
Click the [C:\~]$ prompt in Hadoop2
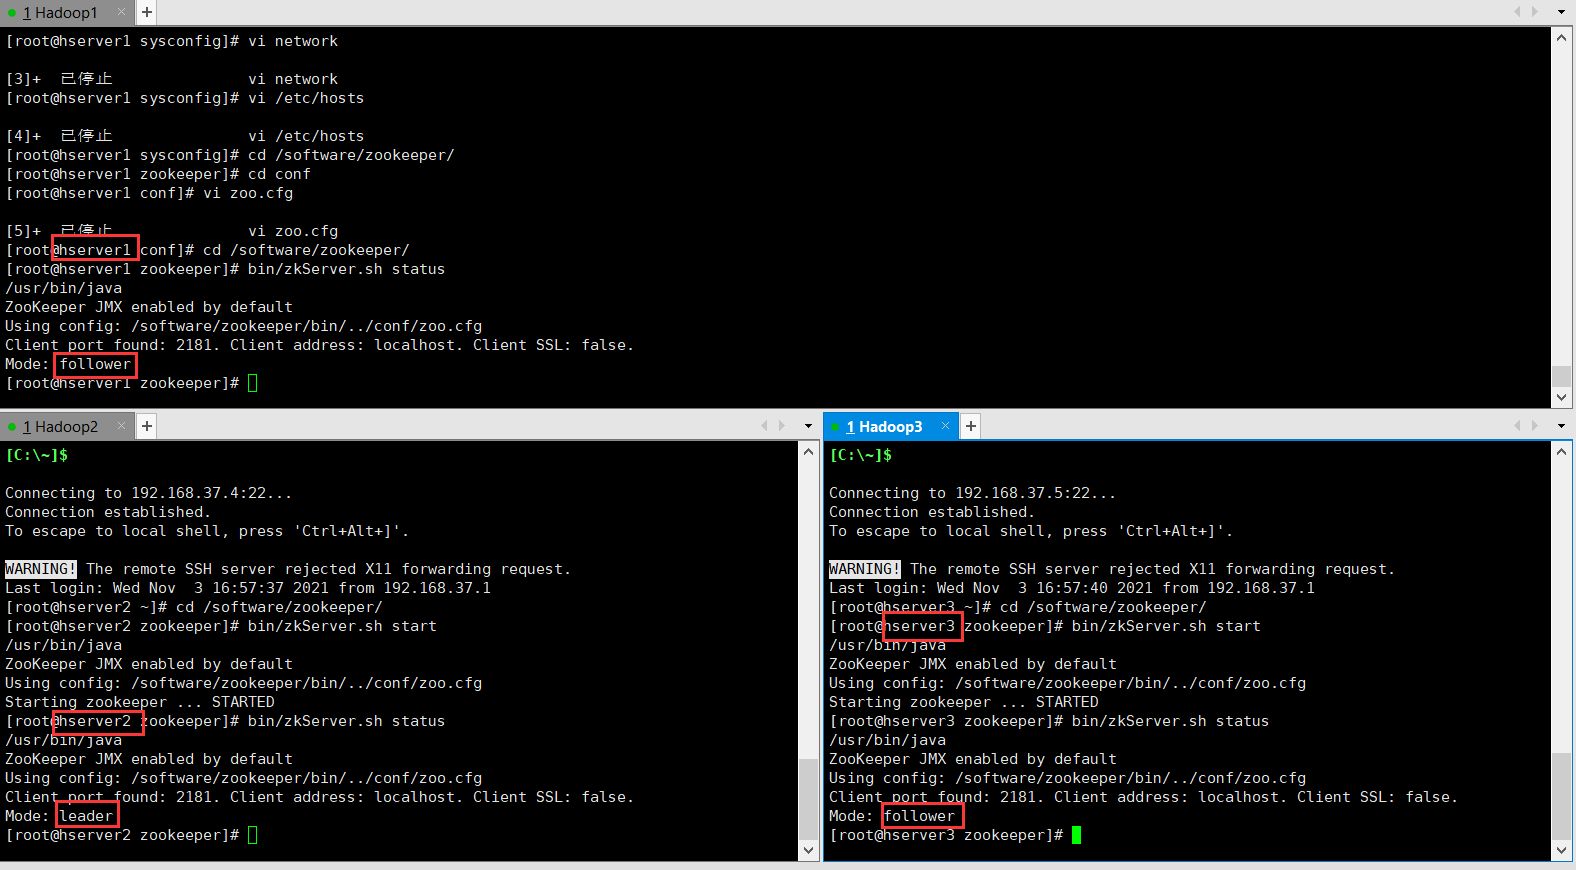[x=37, y=455]
